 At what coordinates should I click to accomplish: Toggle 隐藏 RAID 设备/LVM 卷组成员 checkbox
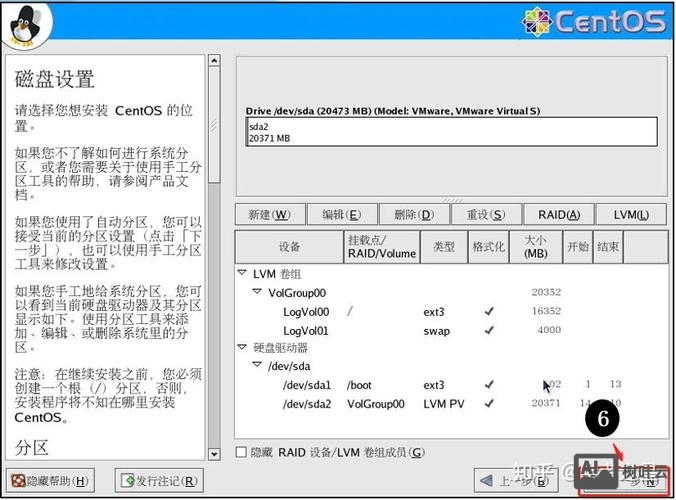point(241,452)
